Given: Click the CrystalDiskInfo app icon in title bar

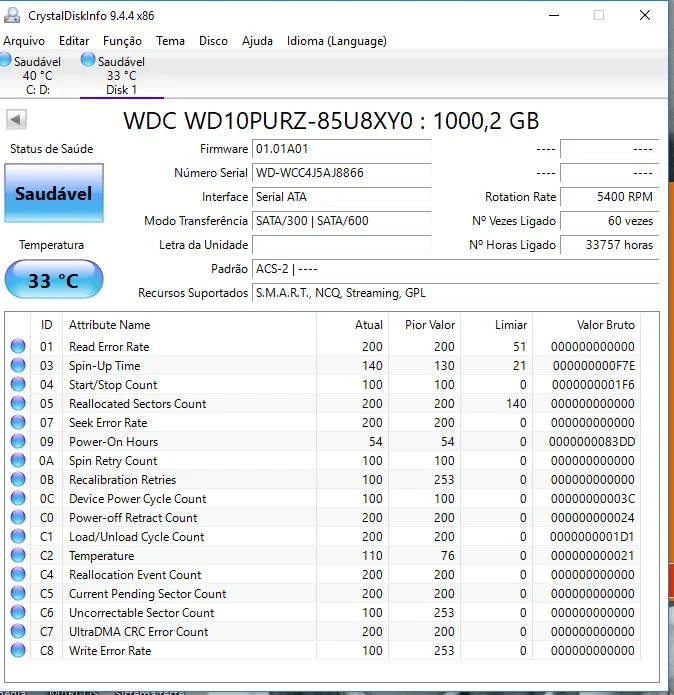Looking at the screenshot, I should (12, 15).
